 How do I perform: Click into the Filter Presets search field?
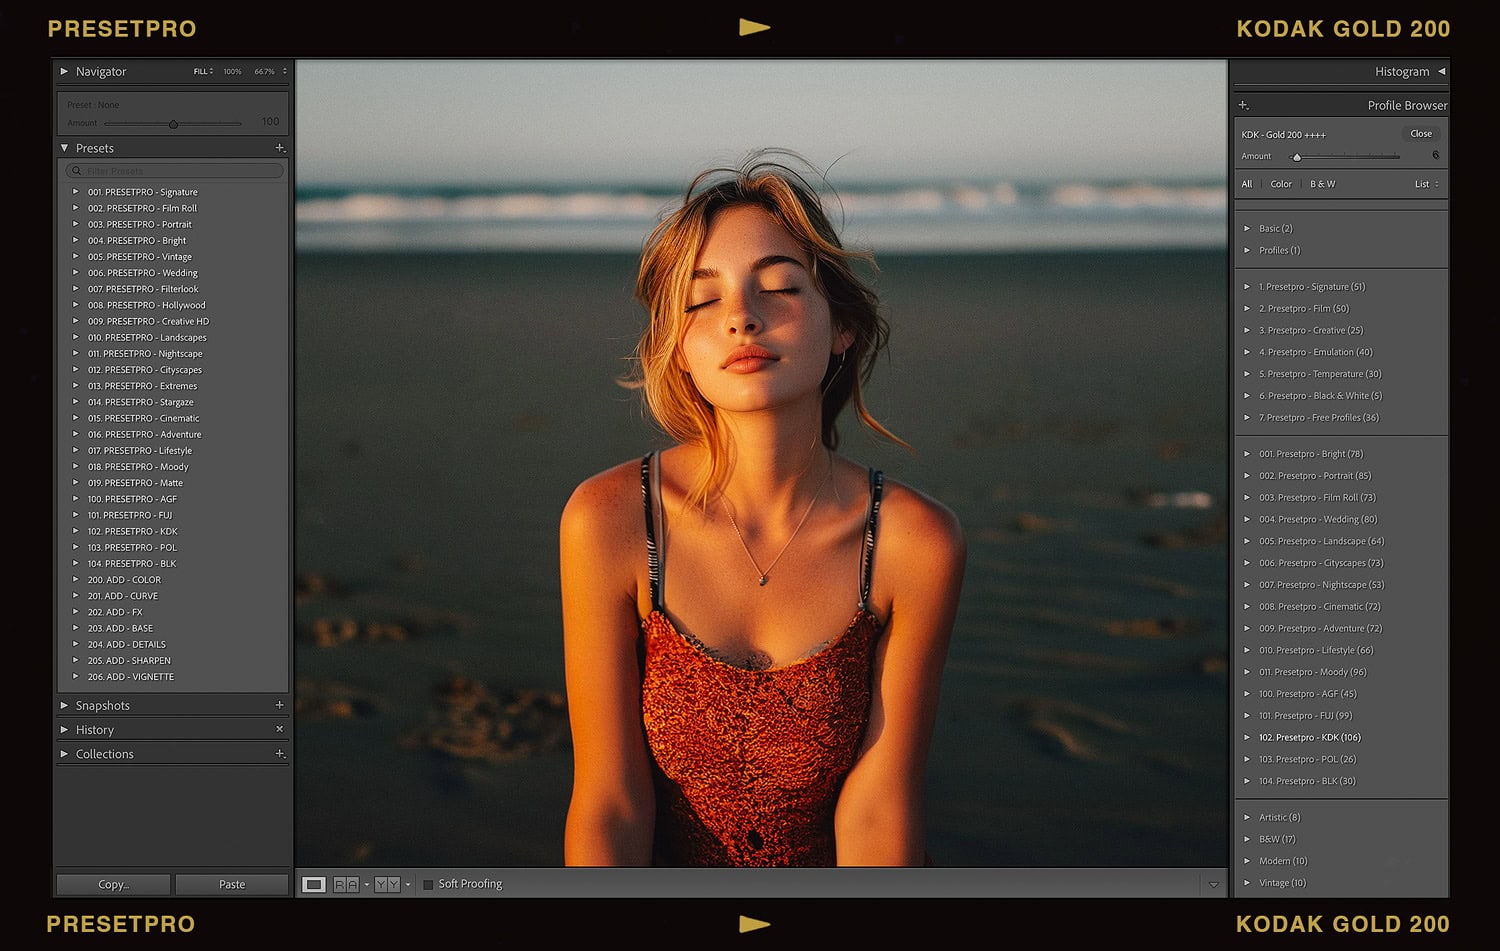click(175, 171)
